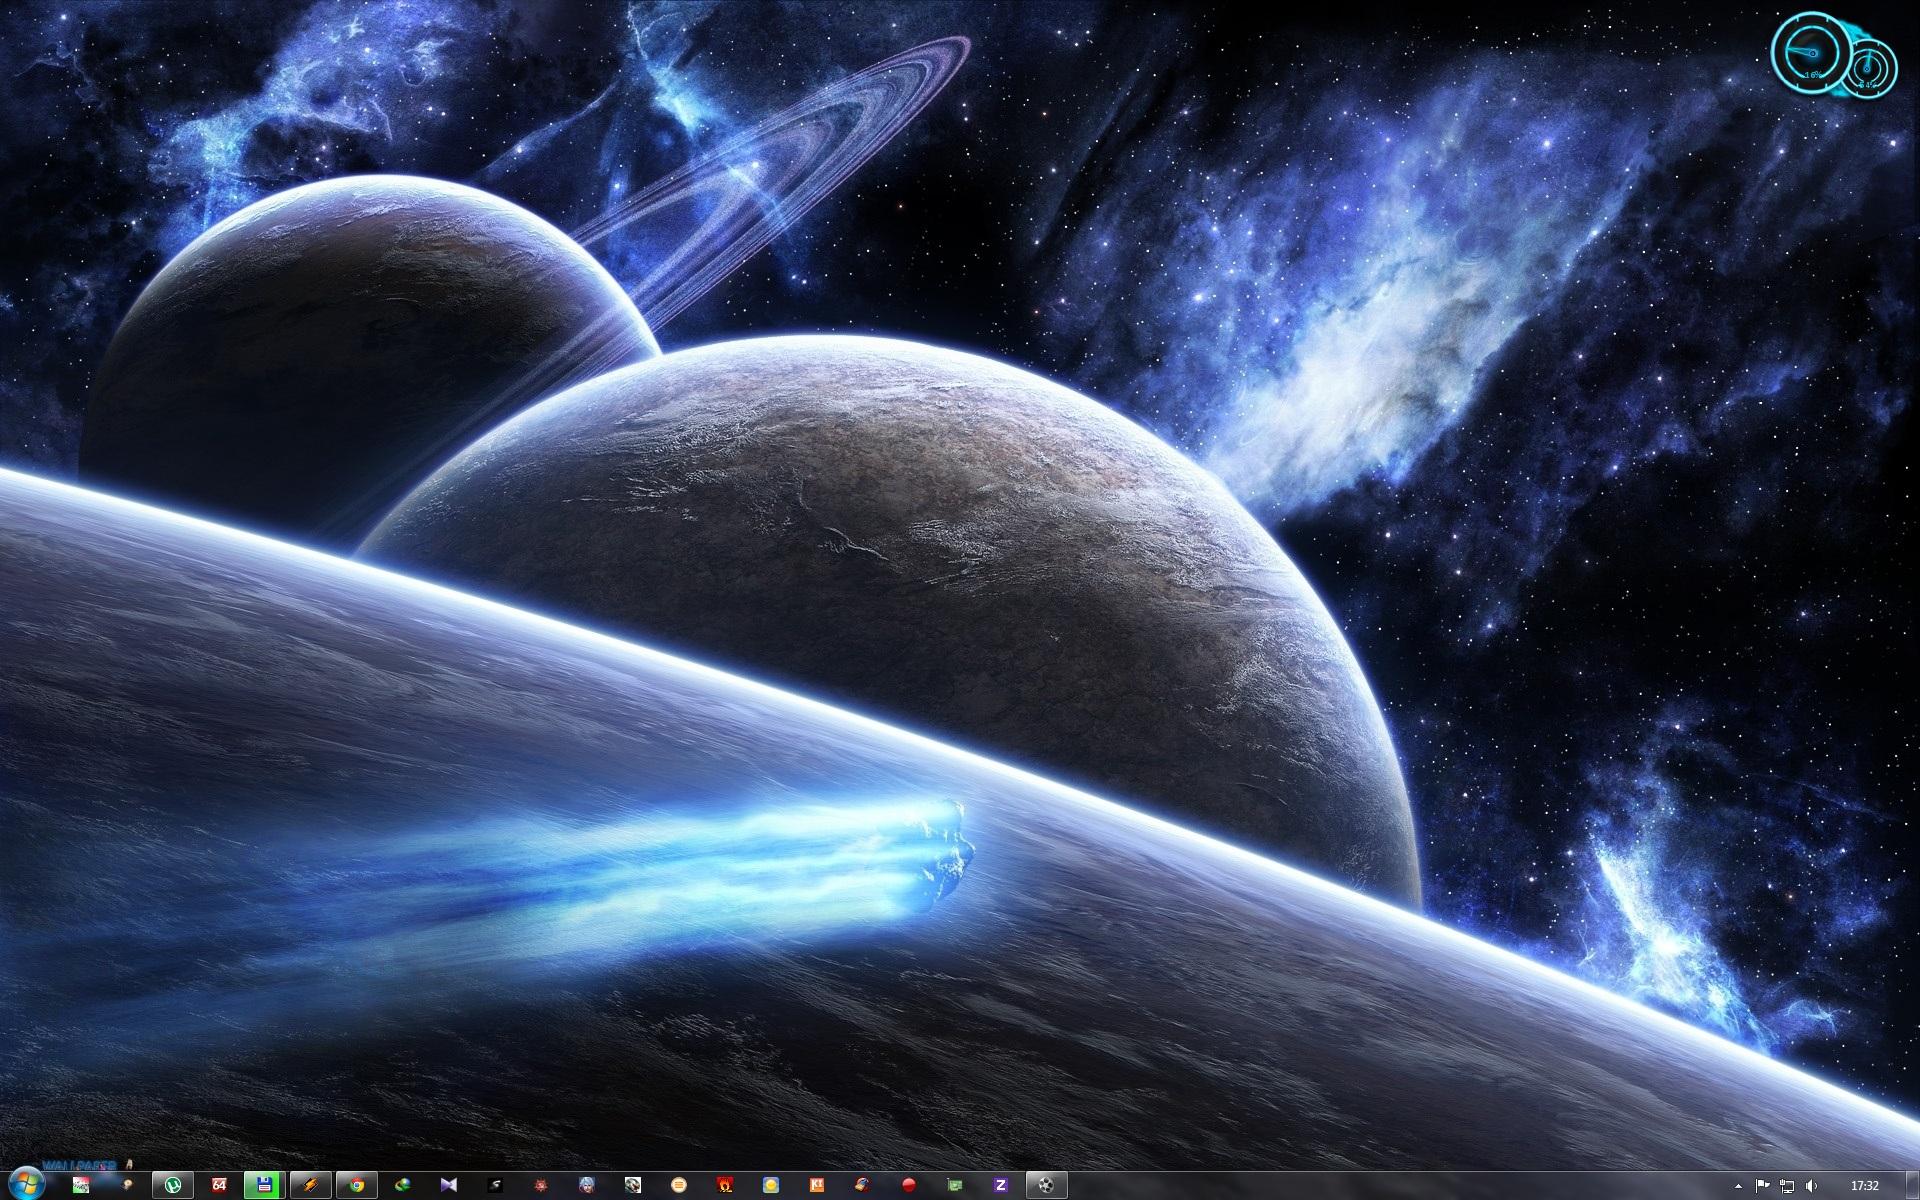Image resolution: width=1920 pixels, height=1200 pixels.
Task: Click the red record circle taskbar icon
Action: 909,1186
